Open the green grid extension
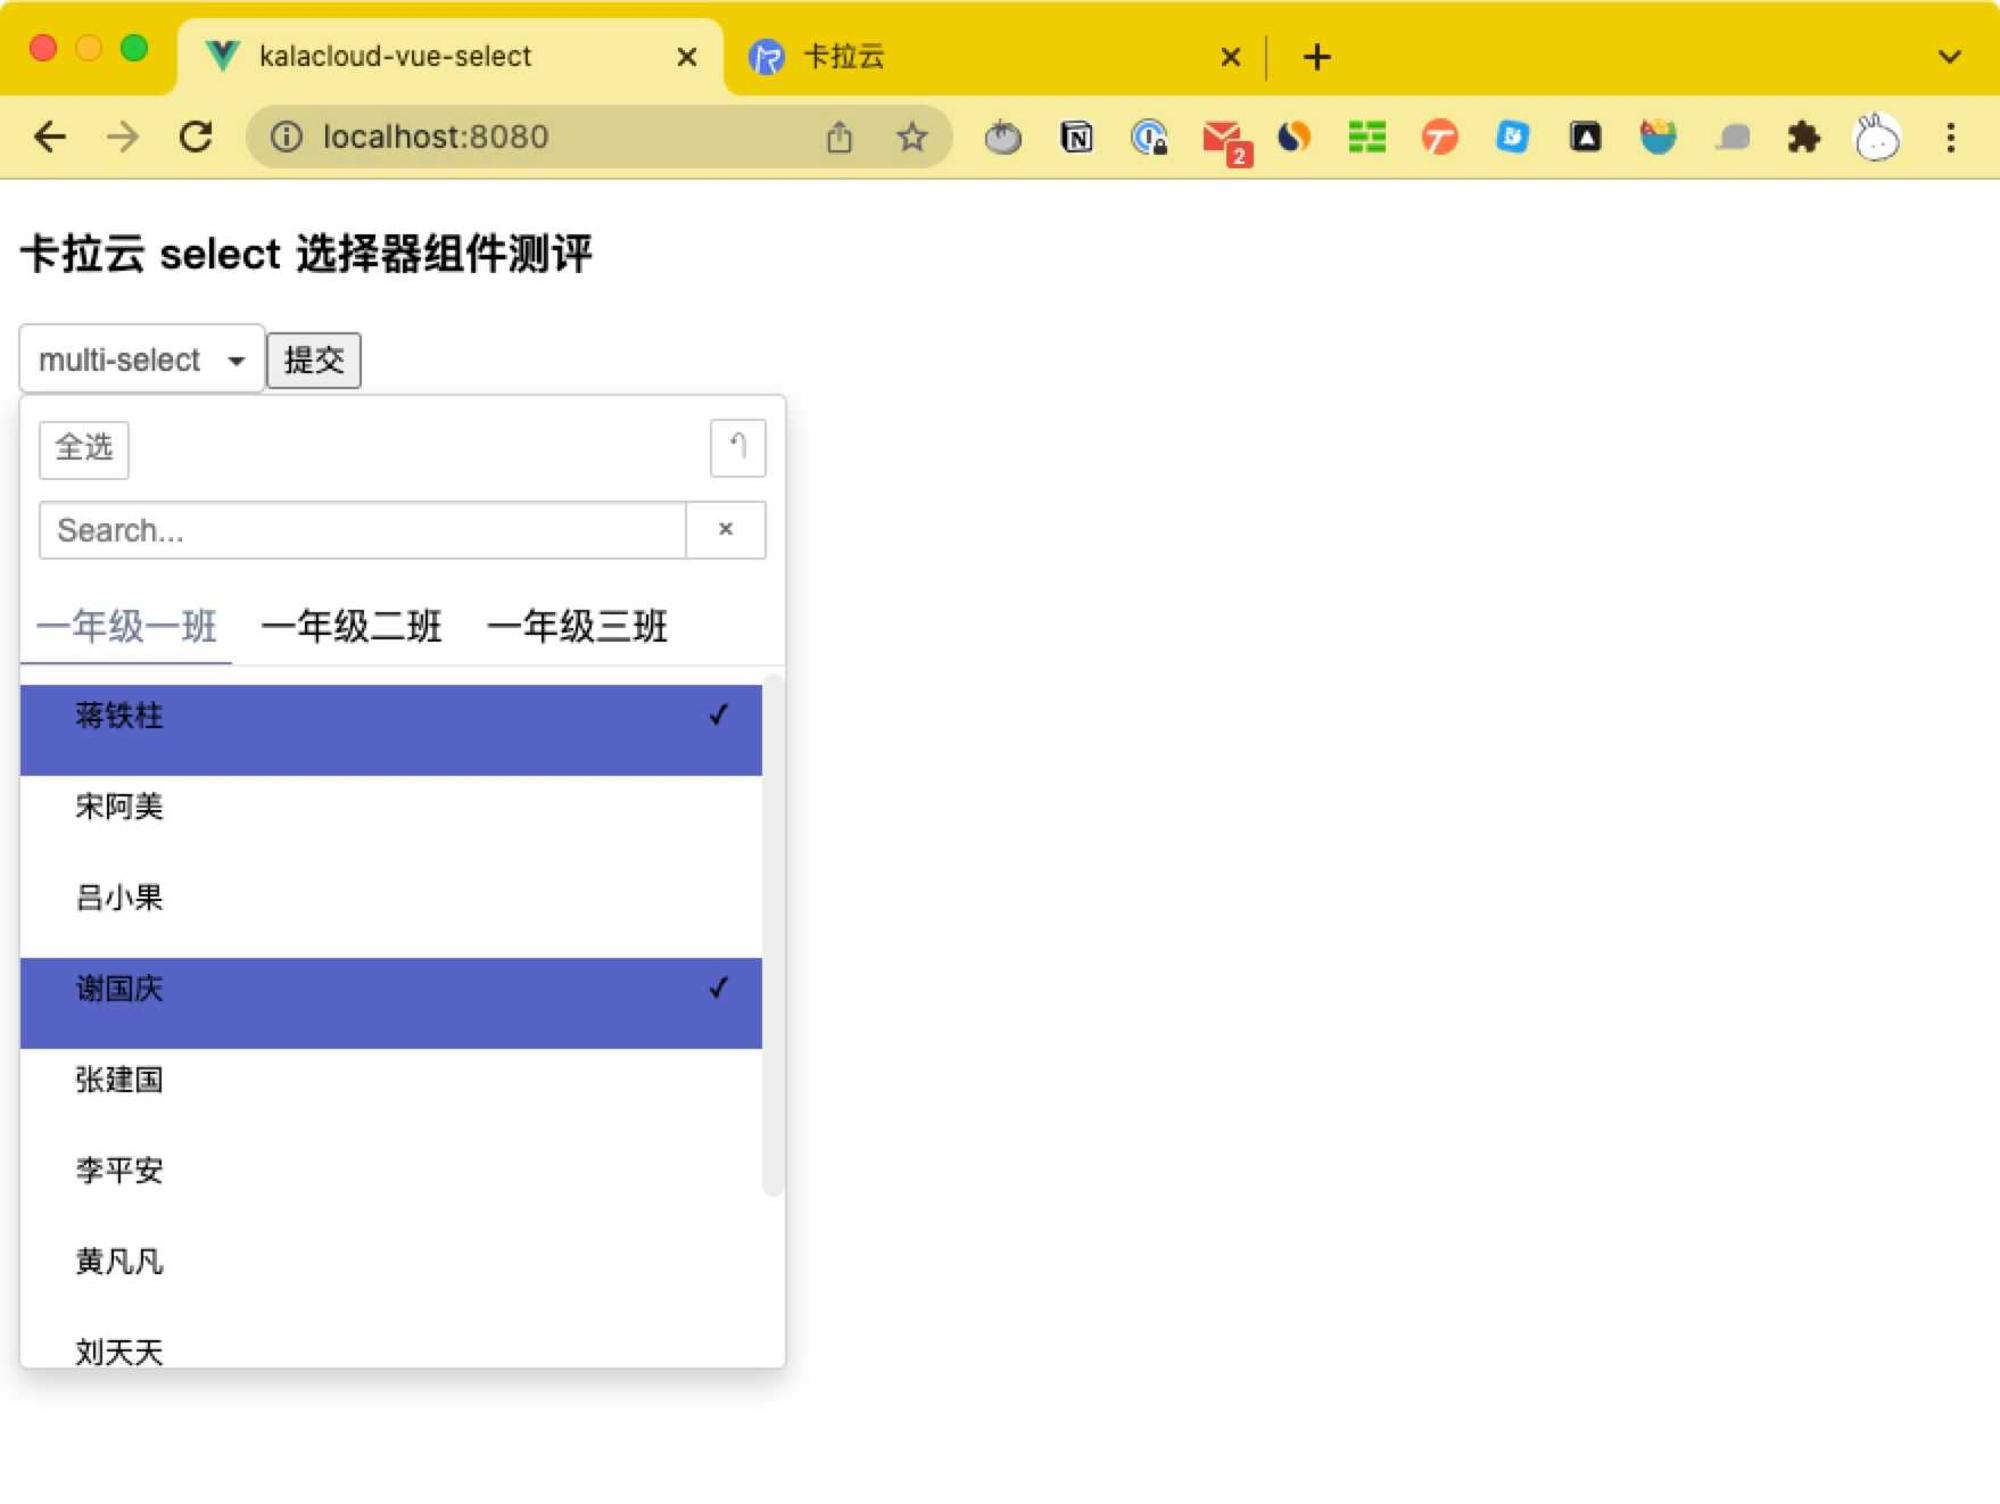This screenshot has width=2000, height=1504. tap(1367, 137)
